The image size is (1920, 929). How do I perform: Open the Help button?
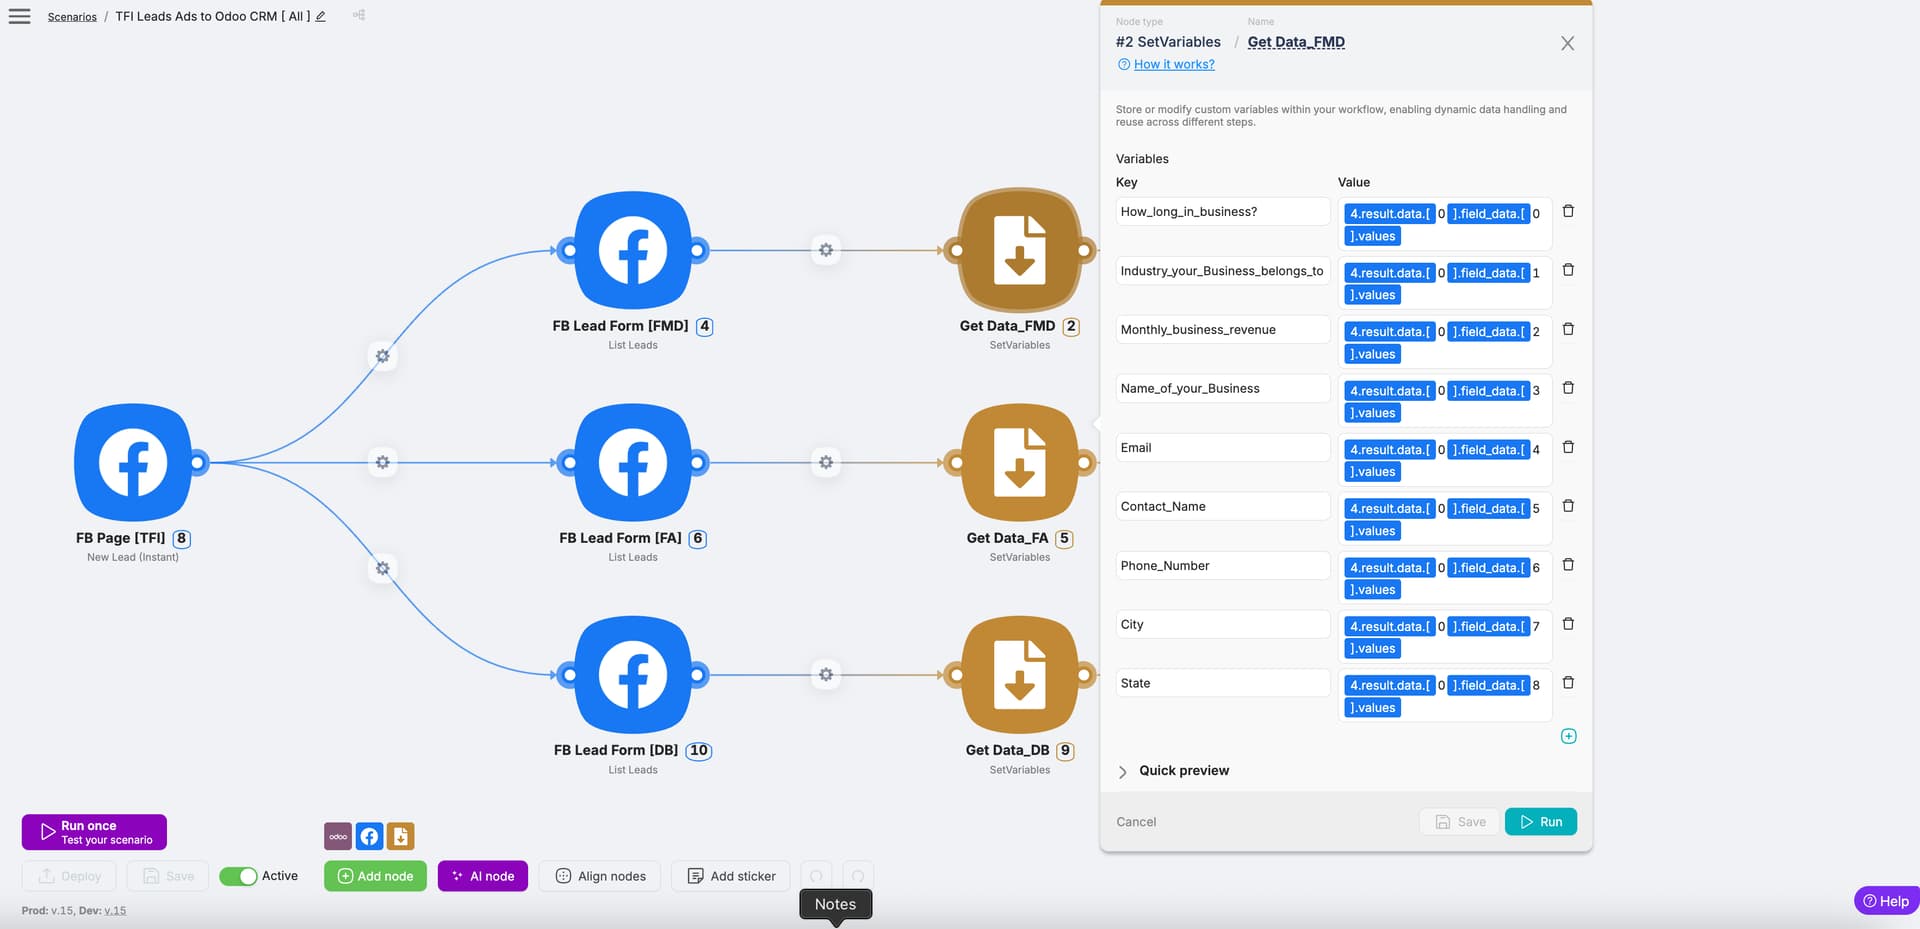pos(1886,901)
